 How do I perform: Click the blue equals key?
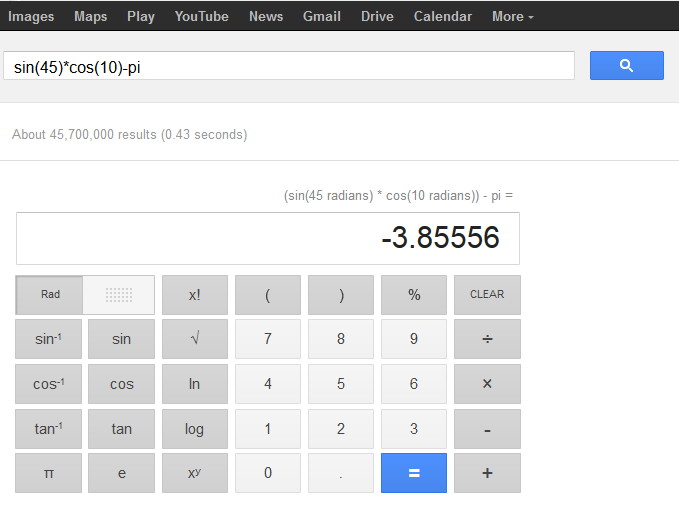[414, 473]
